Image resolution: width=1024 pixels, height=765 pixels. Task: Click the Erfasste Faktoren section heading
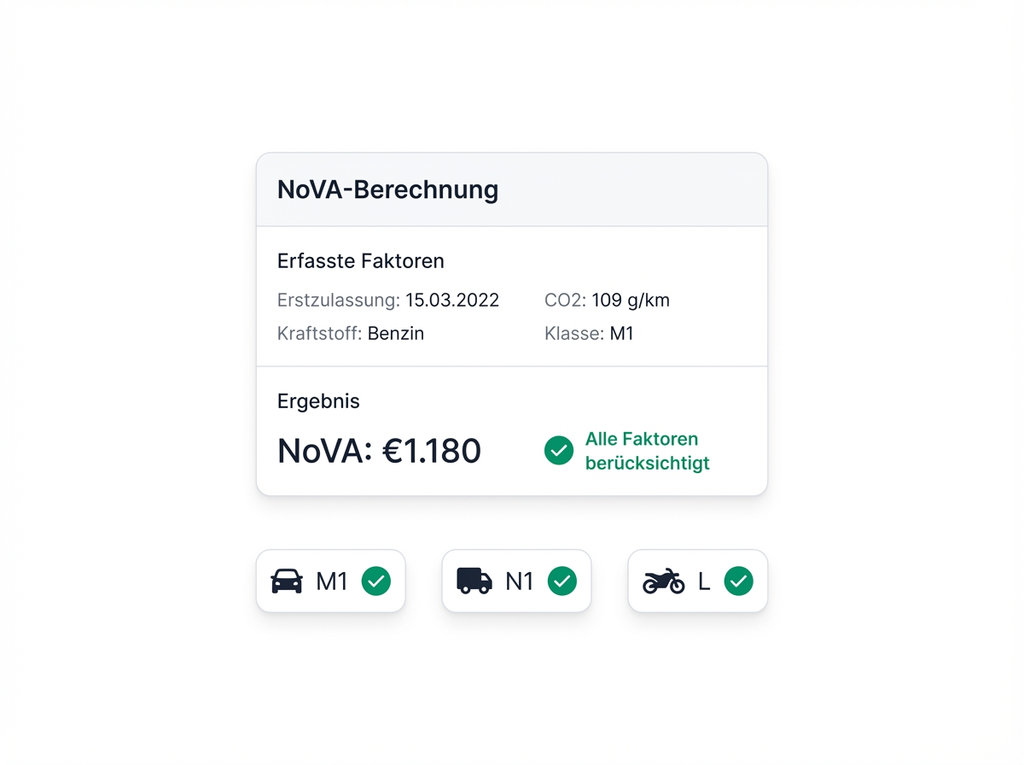click(360, 261)
